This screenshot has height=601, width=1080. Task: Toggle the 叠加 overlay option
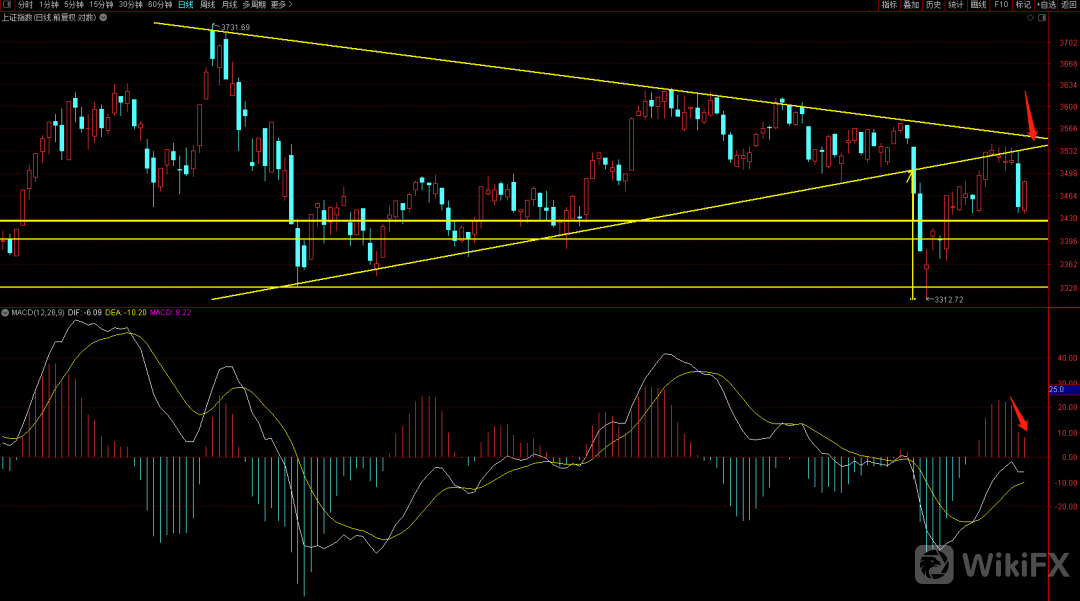pos(911,5)
